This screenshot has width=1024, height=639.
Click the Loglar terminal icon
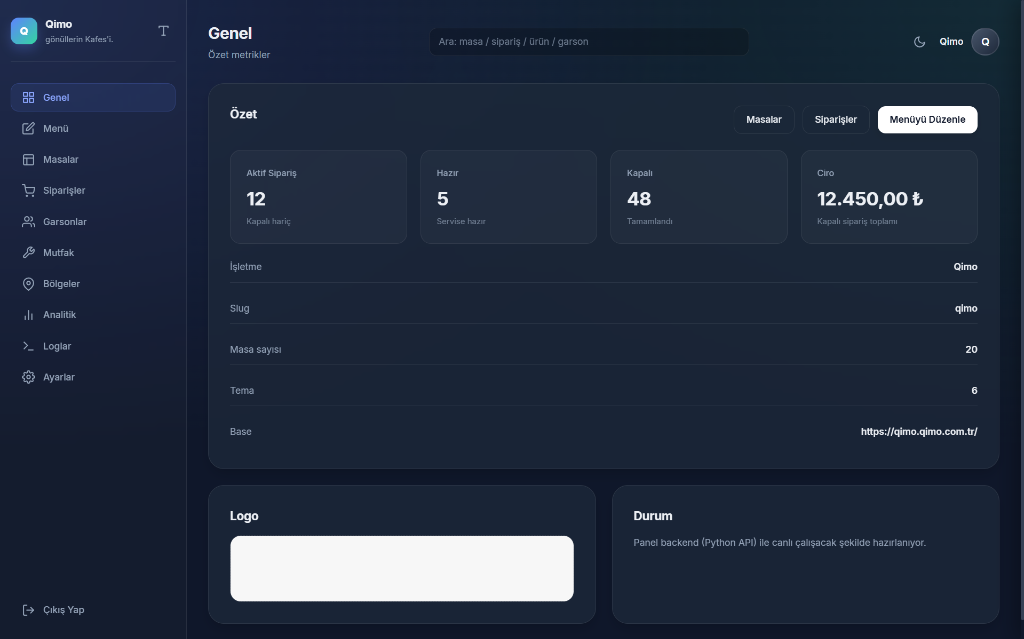point(28,346)
